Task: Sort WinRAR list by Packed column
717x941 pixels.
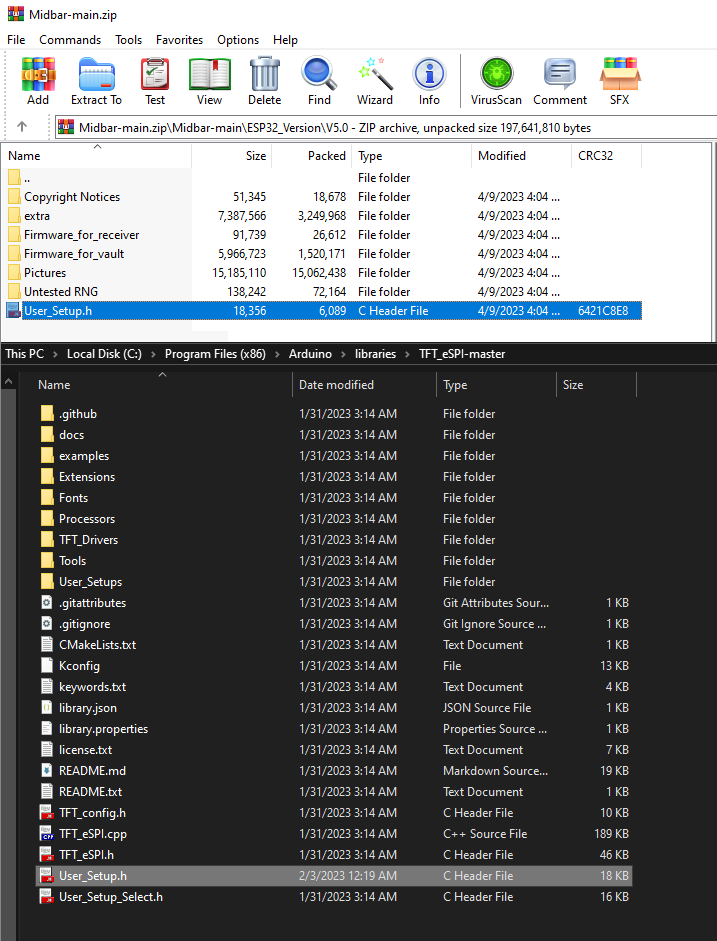Action: [x=312, y=155]
